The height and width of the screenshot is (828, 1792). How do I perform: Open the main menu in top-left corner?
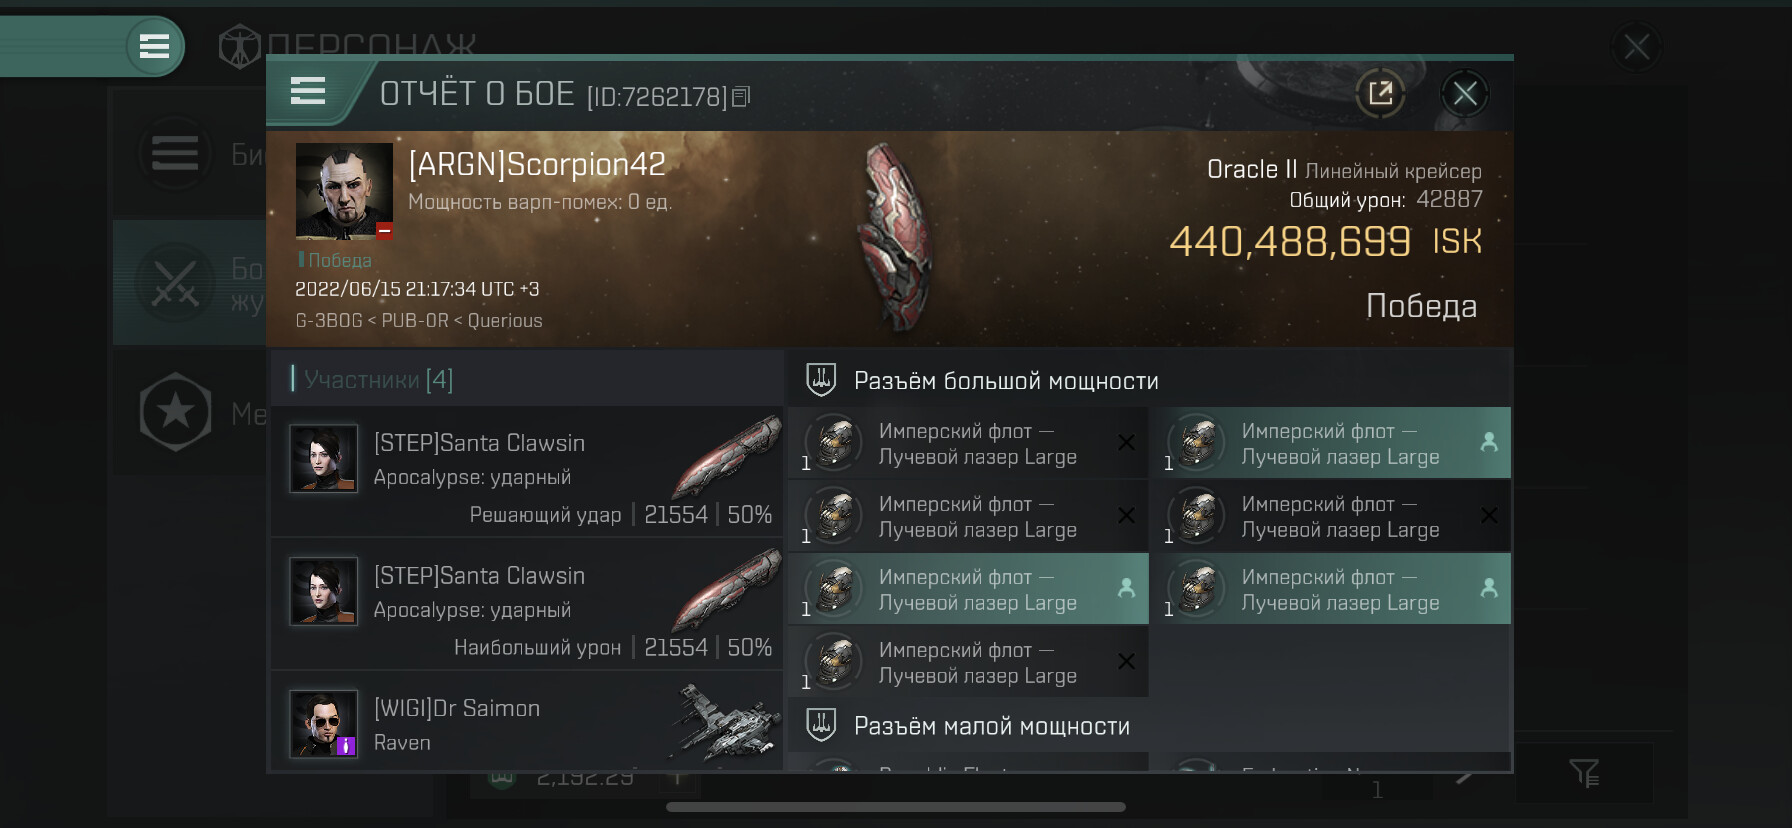coord(154,46)
